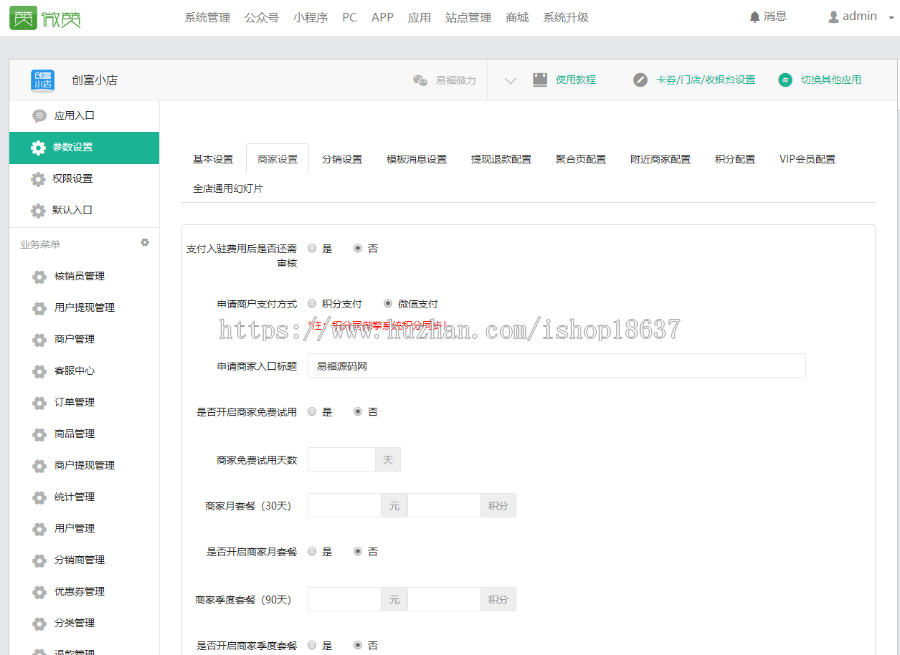Click the gear icon beside 分类管理
Screen dimensions: 900x655
39,624
